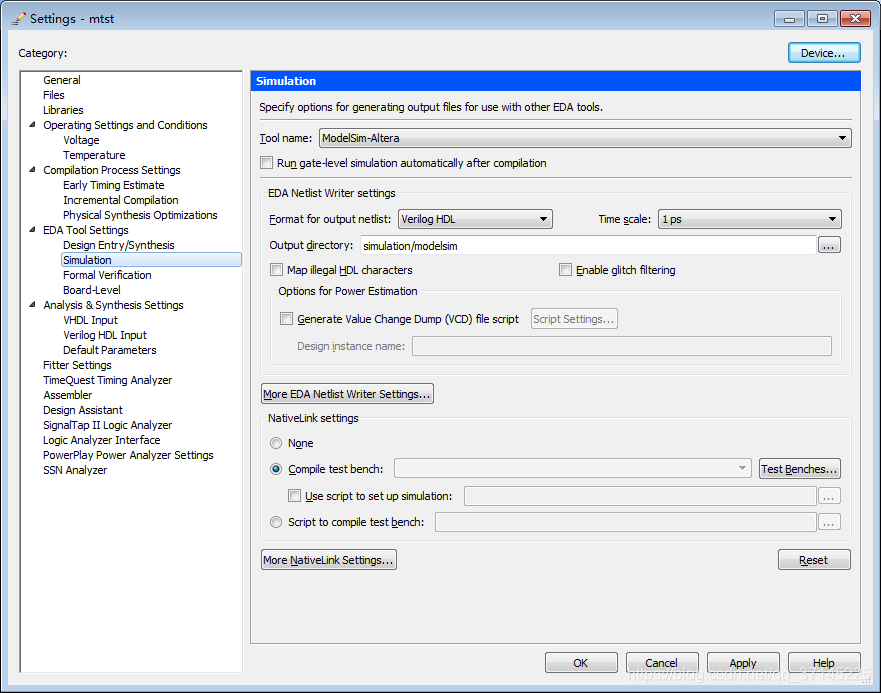Screen dimensions: 881x693
Task: Open Design Entry/Synthesis page
Action: click(119, 245)
